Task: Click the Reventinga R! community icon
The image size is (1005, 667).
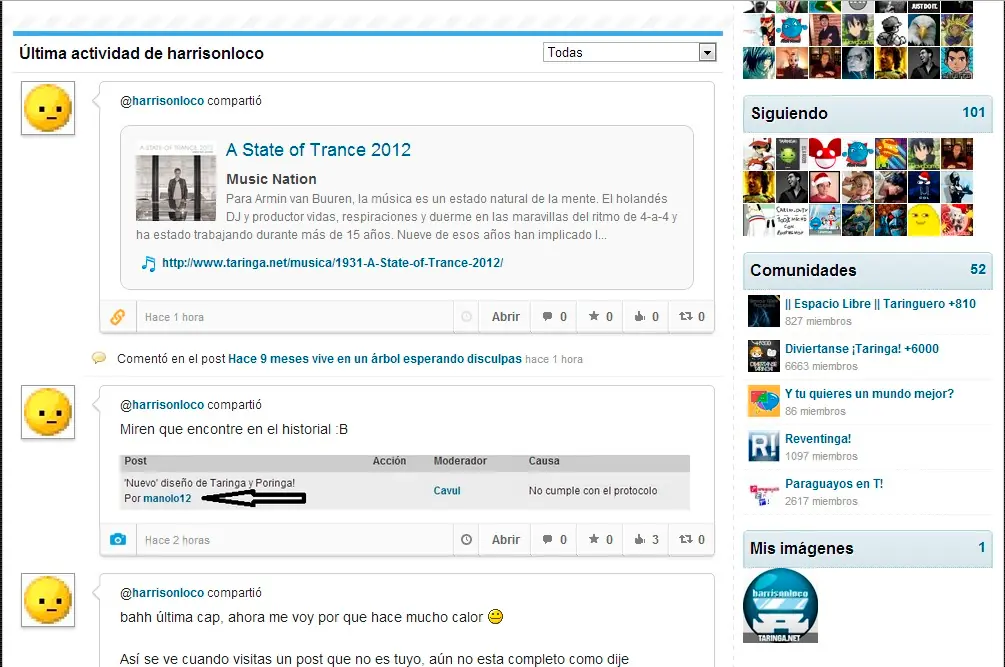Action: tap(764, 445)
